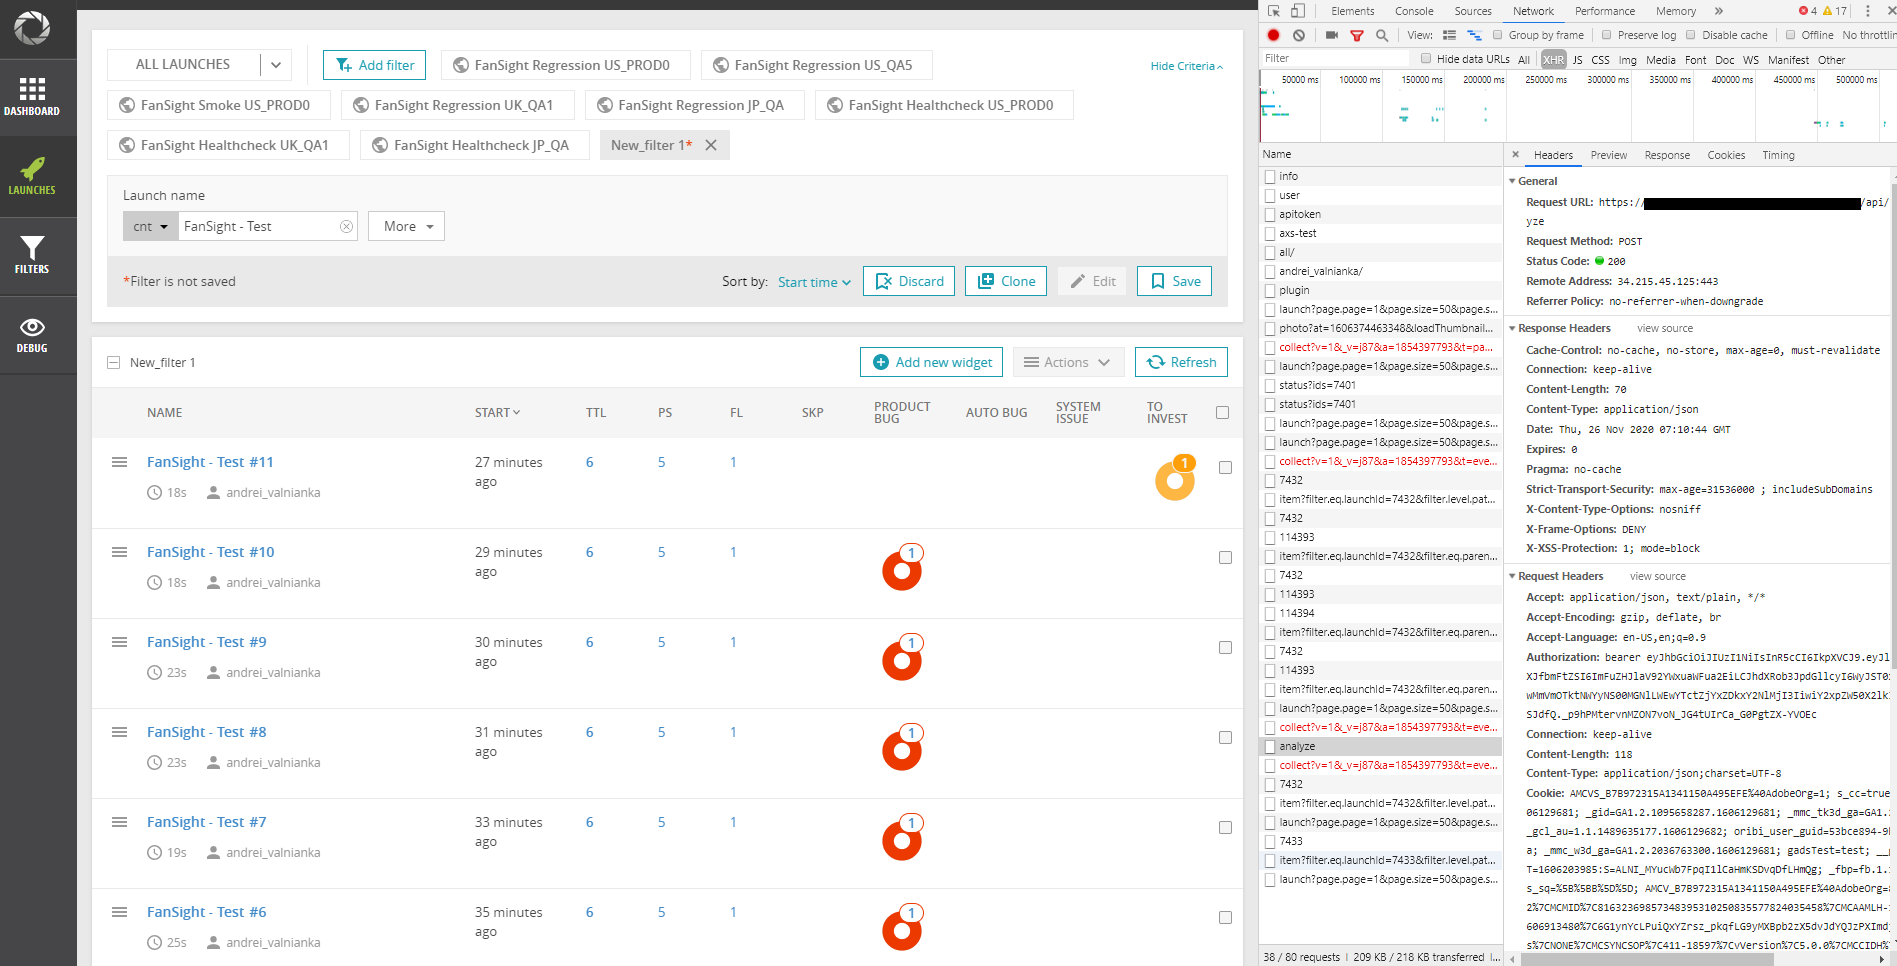The width and height of the screenshot is (1897, 966).
Task: Stop recording network log with red record button
Action: click(1272, 35)
